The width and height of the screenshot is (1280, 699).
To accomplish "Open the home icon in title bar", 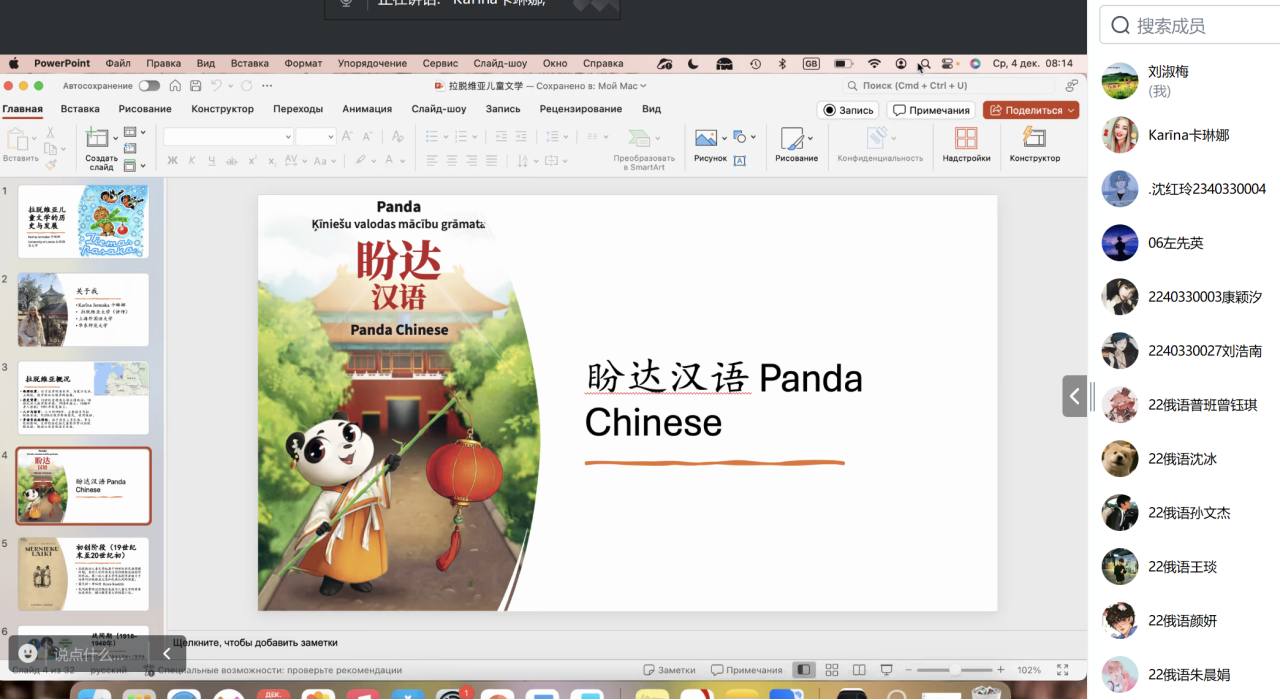I will (176, 86).
